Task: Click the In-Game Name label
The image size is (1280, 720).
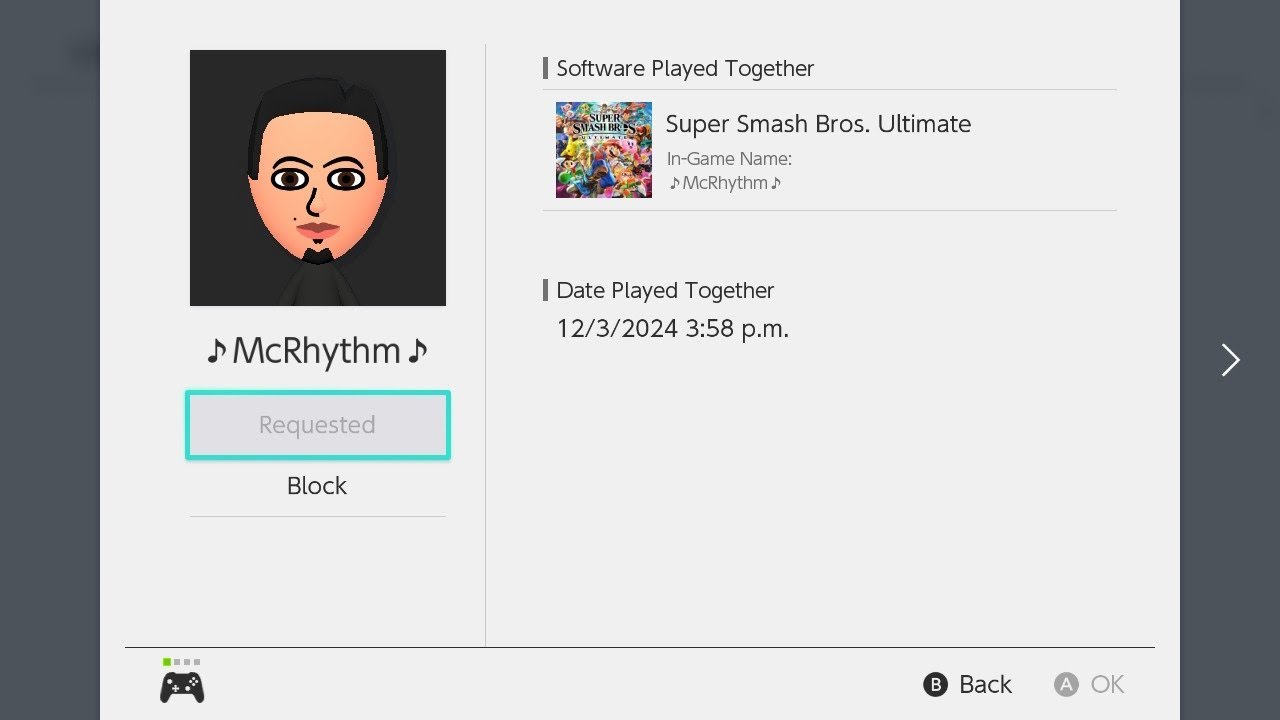Action: click(729, 159)
